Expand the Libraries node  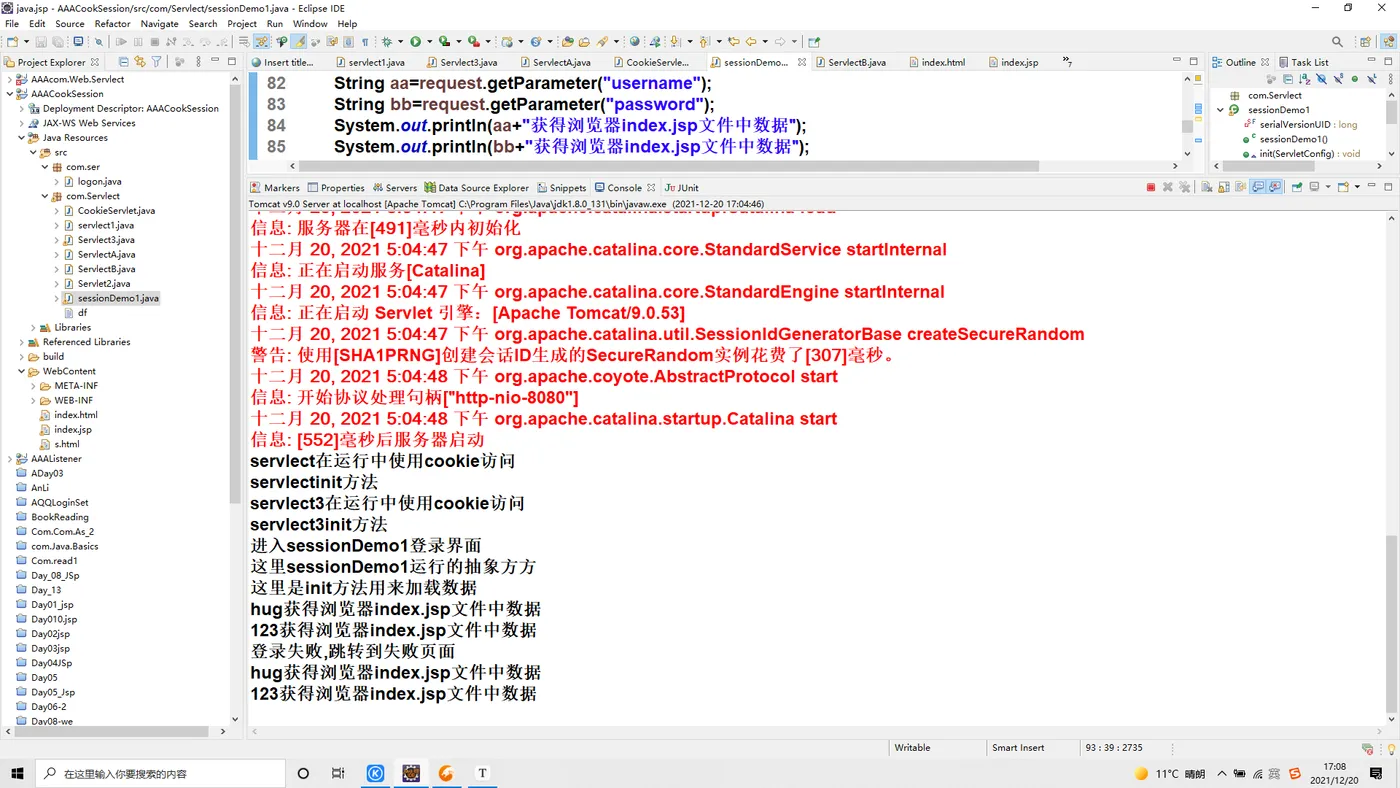[x=34, y=327]
